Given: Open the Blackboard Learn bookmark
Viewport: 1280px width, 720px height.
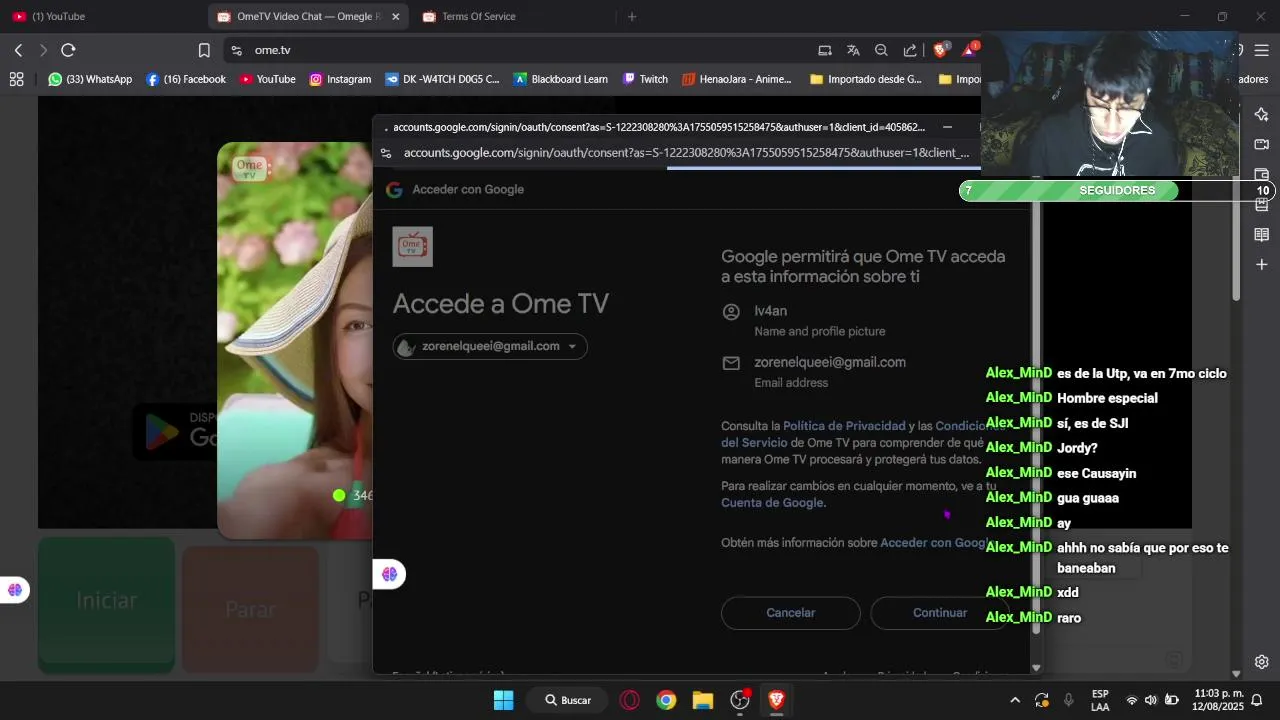Looking at the screenshot, I should coord(560,79).
